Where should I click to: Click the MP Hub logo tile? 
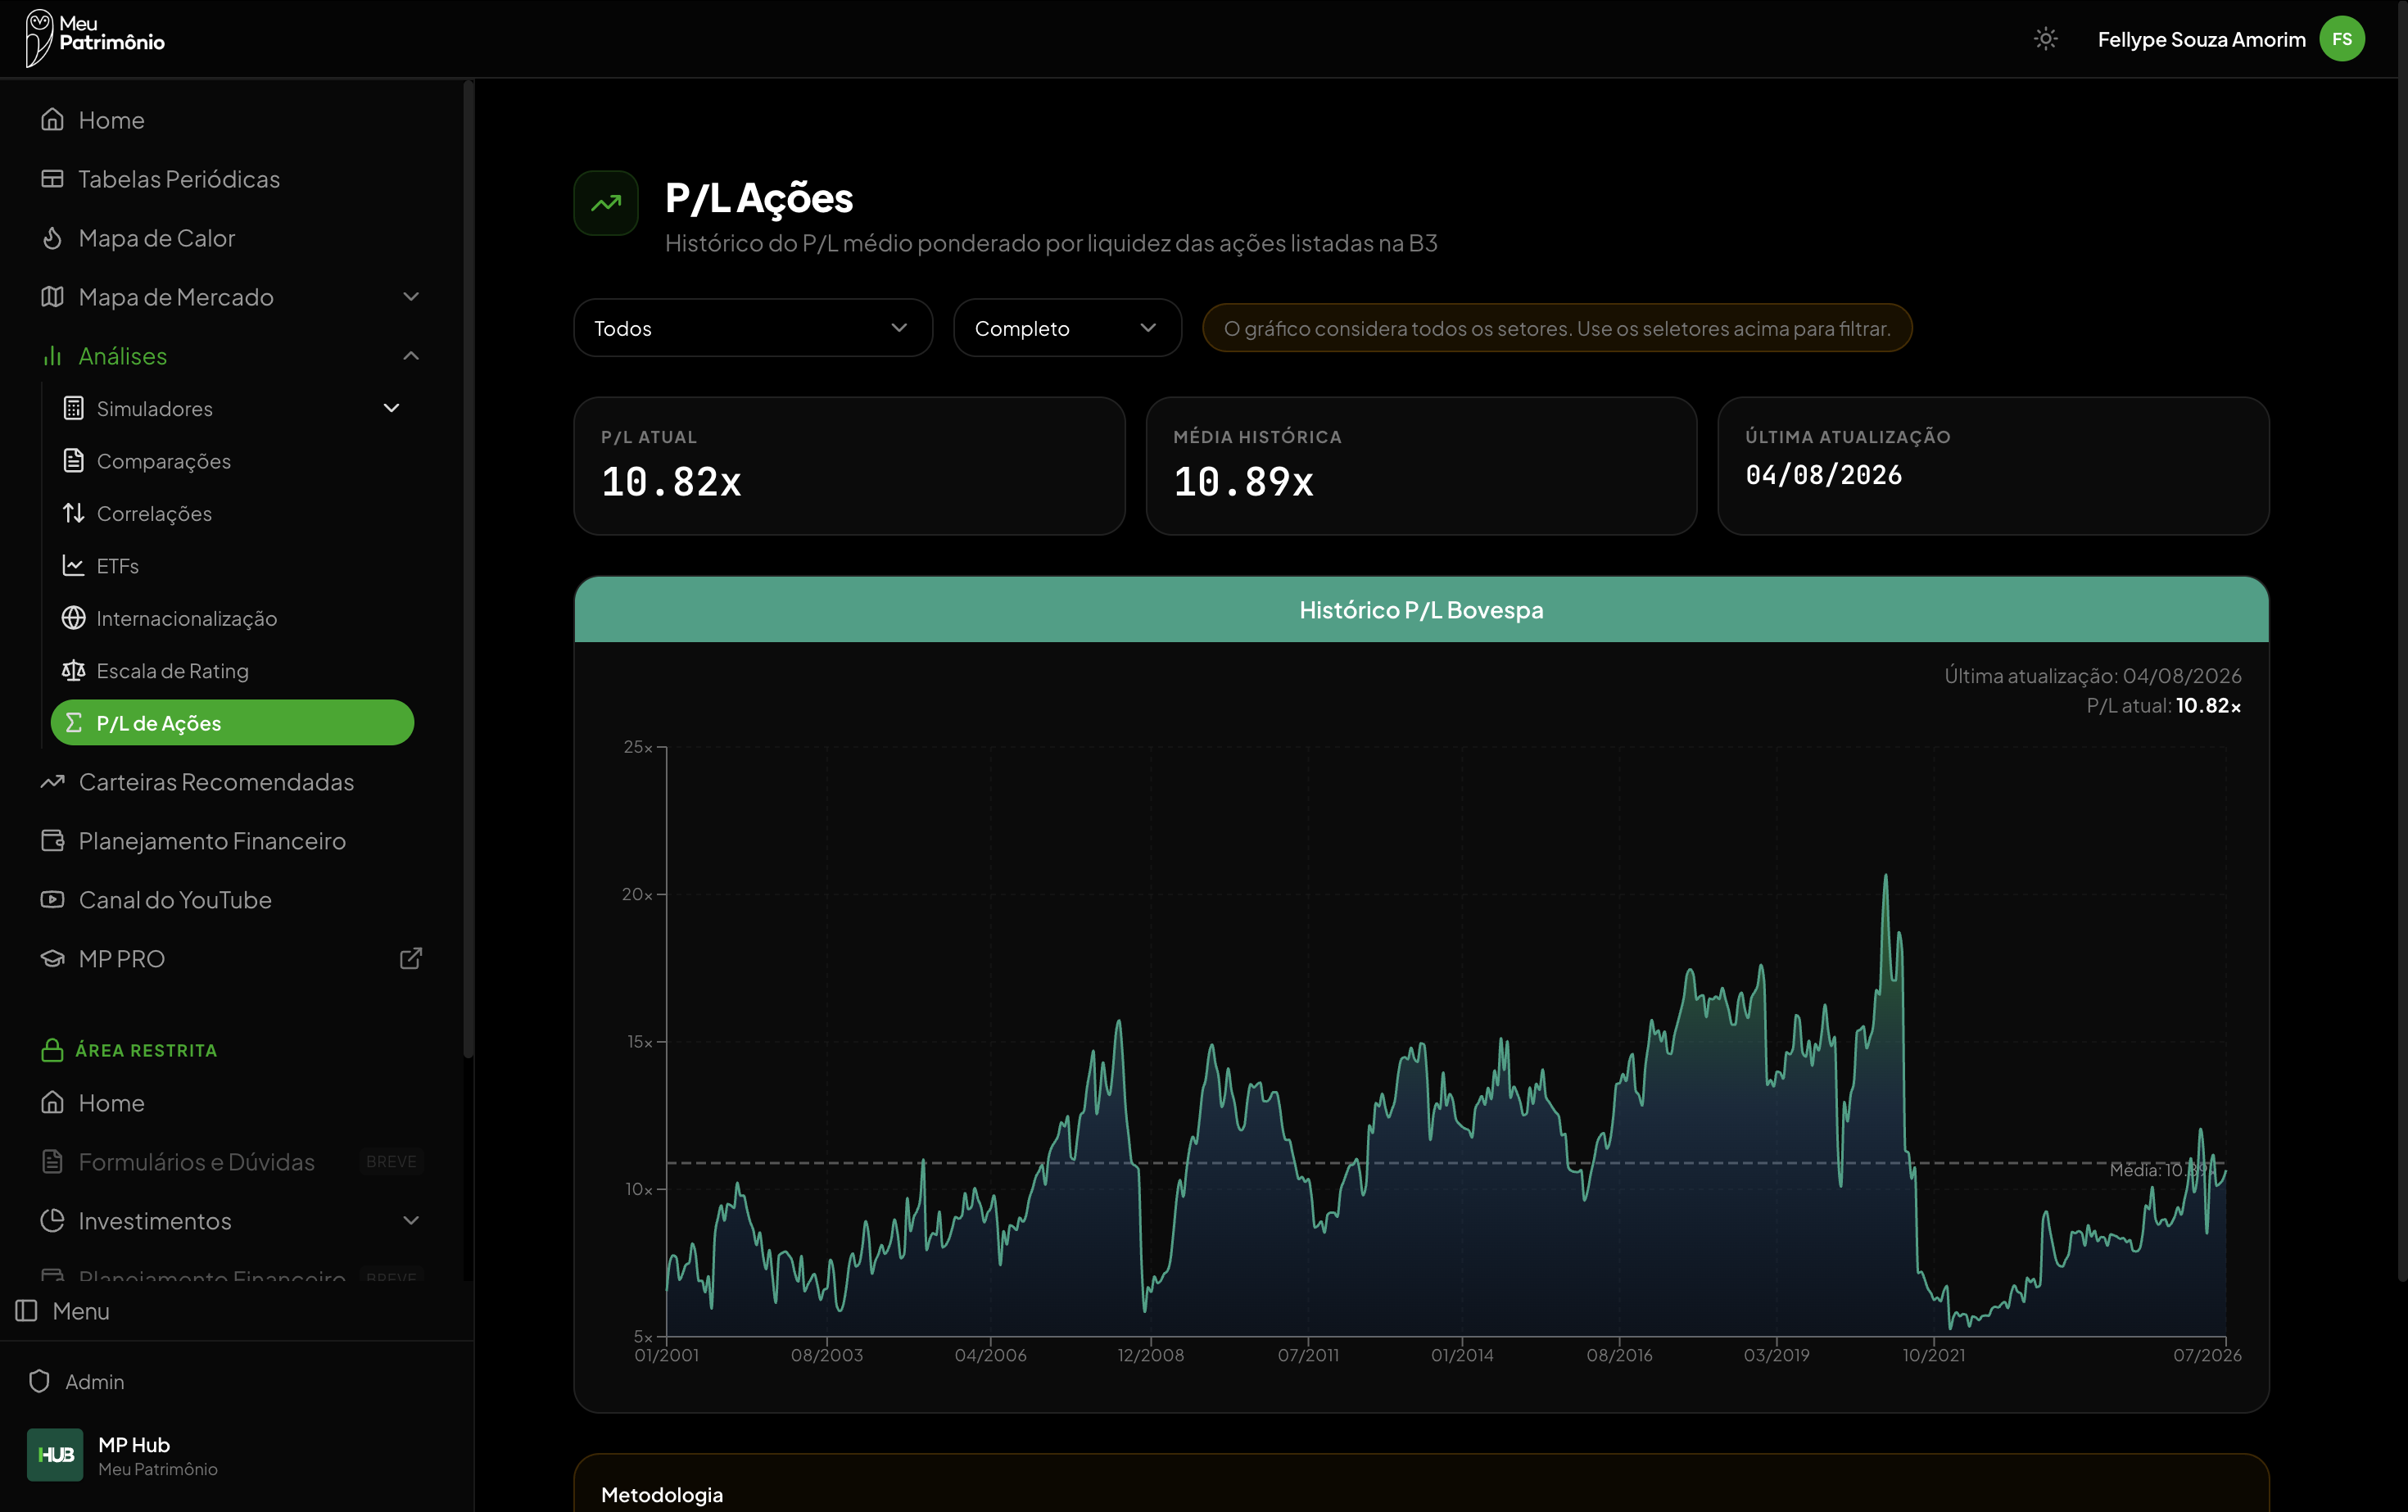(55, 1455)
